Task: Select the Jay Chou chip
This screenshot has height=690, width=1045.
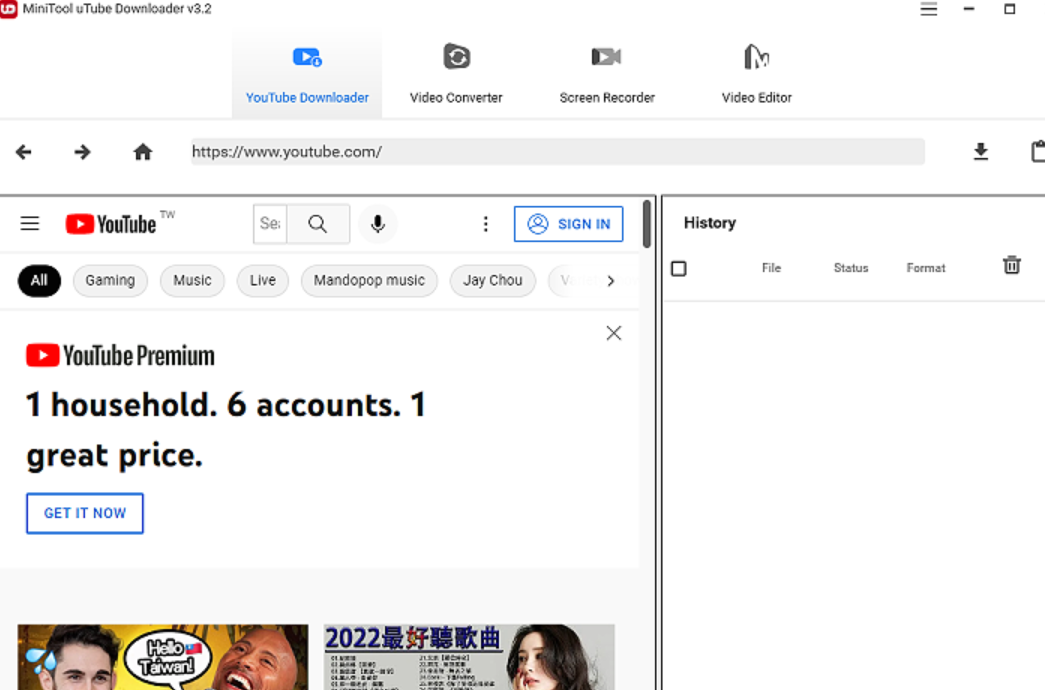Action: coord(493,281)
